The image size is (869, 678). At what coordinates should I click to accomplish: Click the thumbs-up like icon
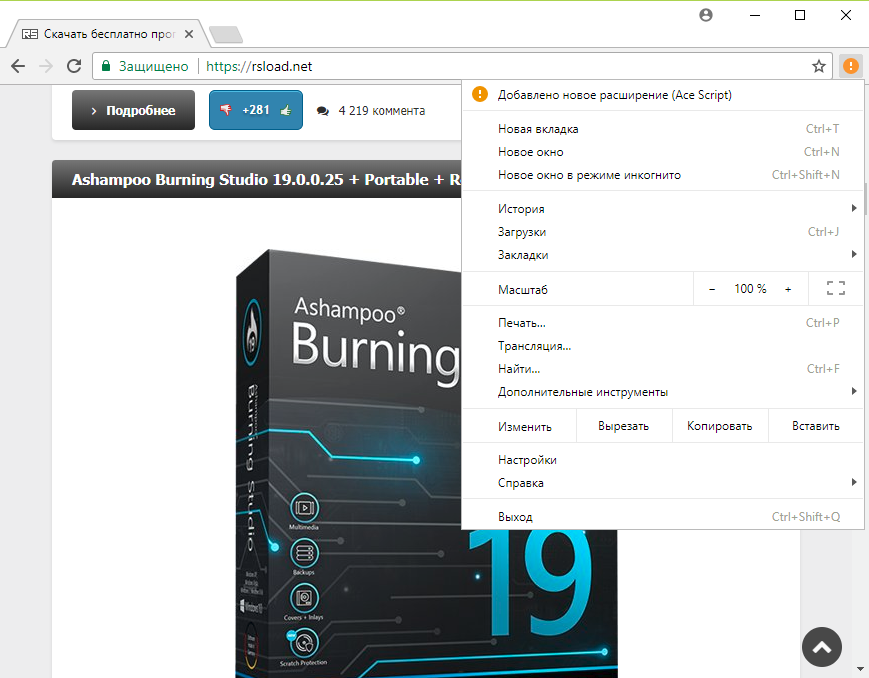(286, 110)
